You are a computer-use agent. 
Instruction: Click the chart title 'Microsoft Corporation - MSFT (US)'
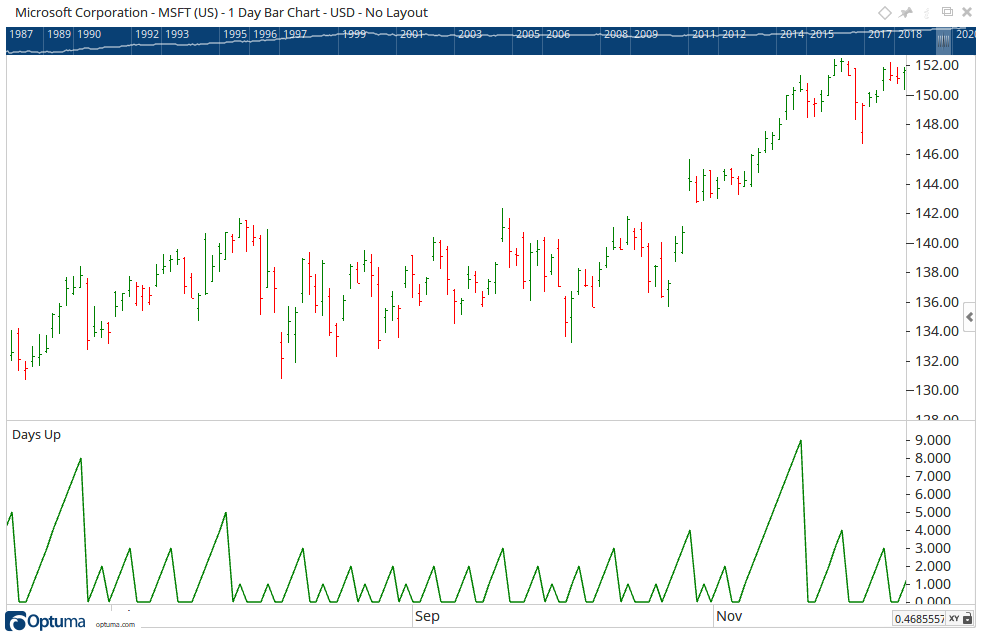click(116, 13)
